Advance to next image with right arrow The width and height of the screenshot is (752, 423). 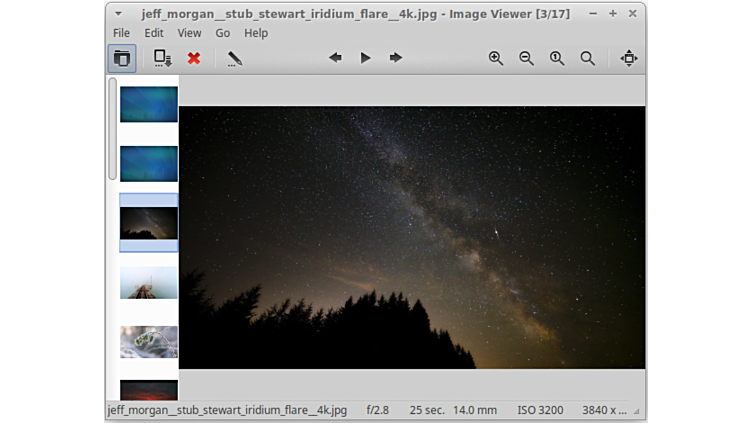[396, 58]
